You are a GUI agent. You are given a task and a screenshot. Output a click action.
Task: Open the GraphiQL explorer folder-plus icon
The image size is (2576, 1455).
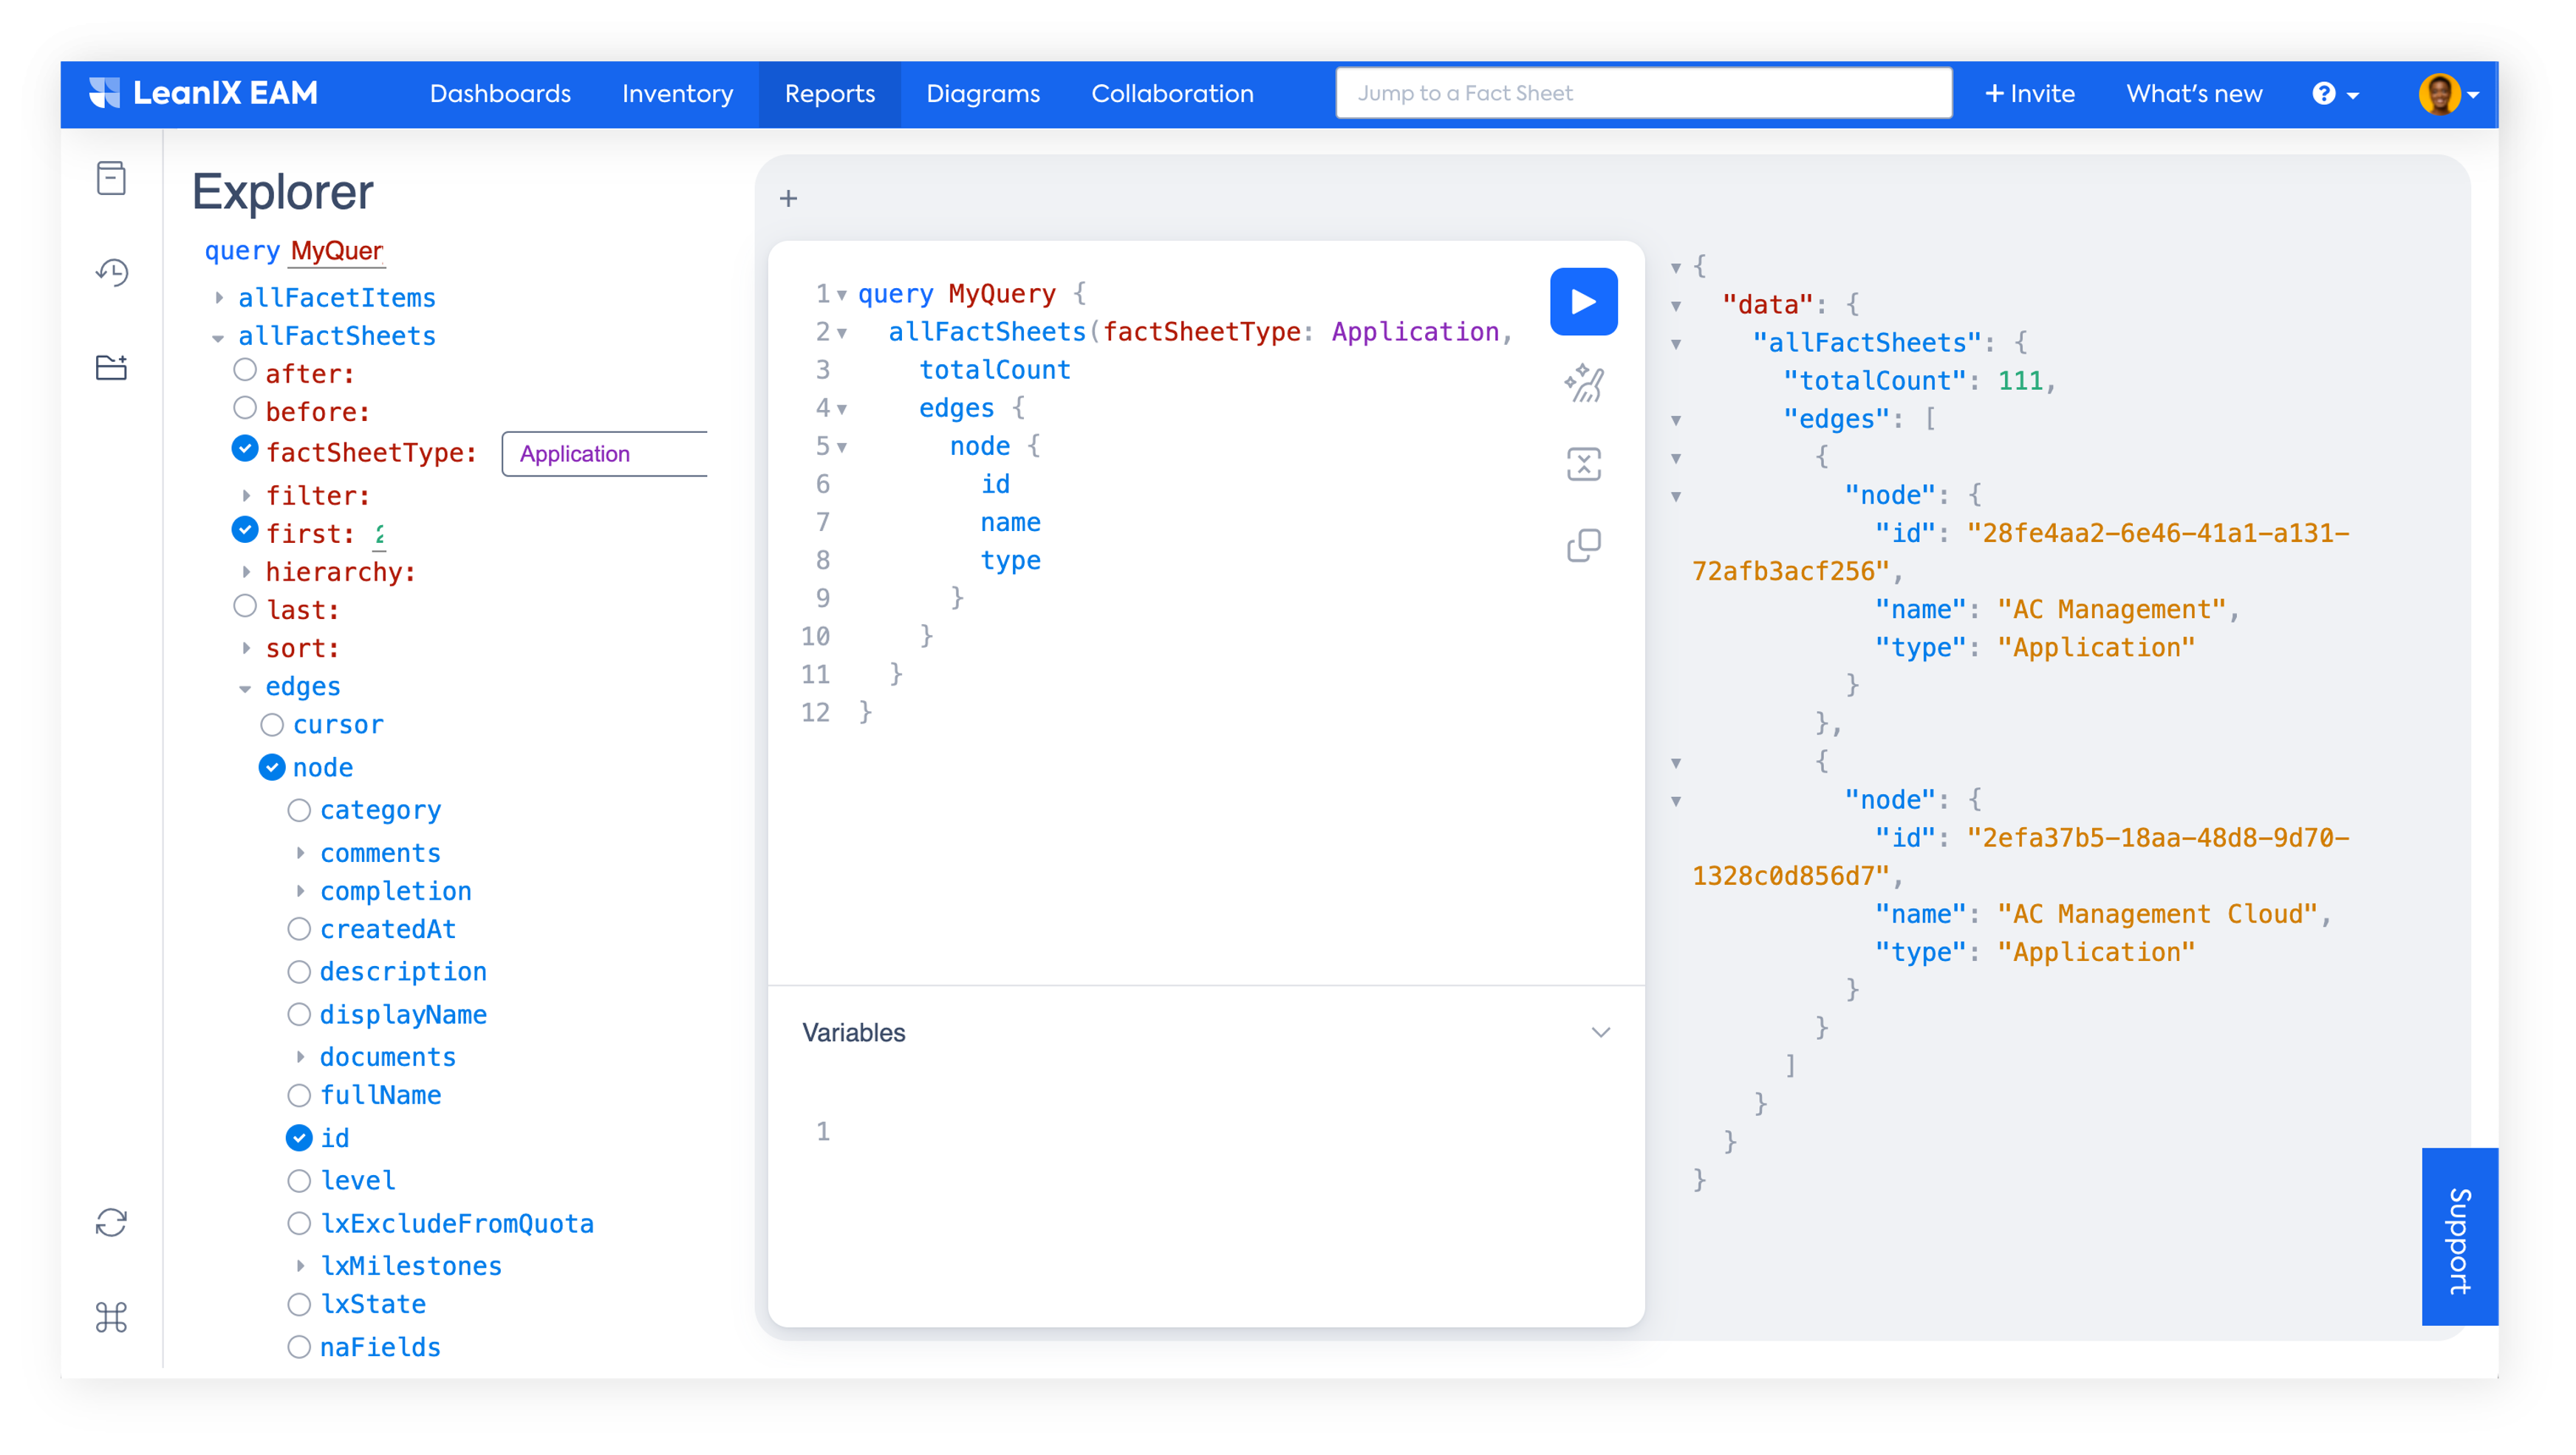pos(111,367)
